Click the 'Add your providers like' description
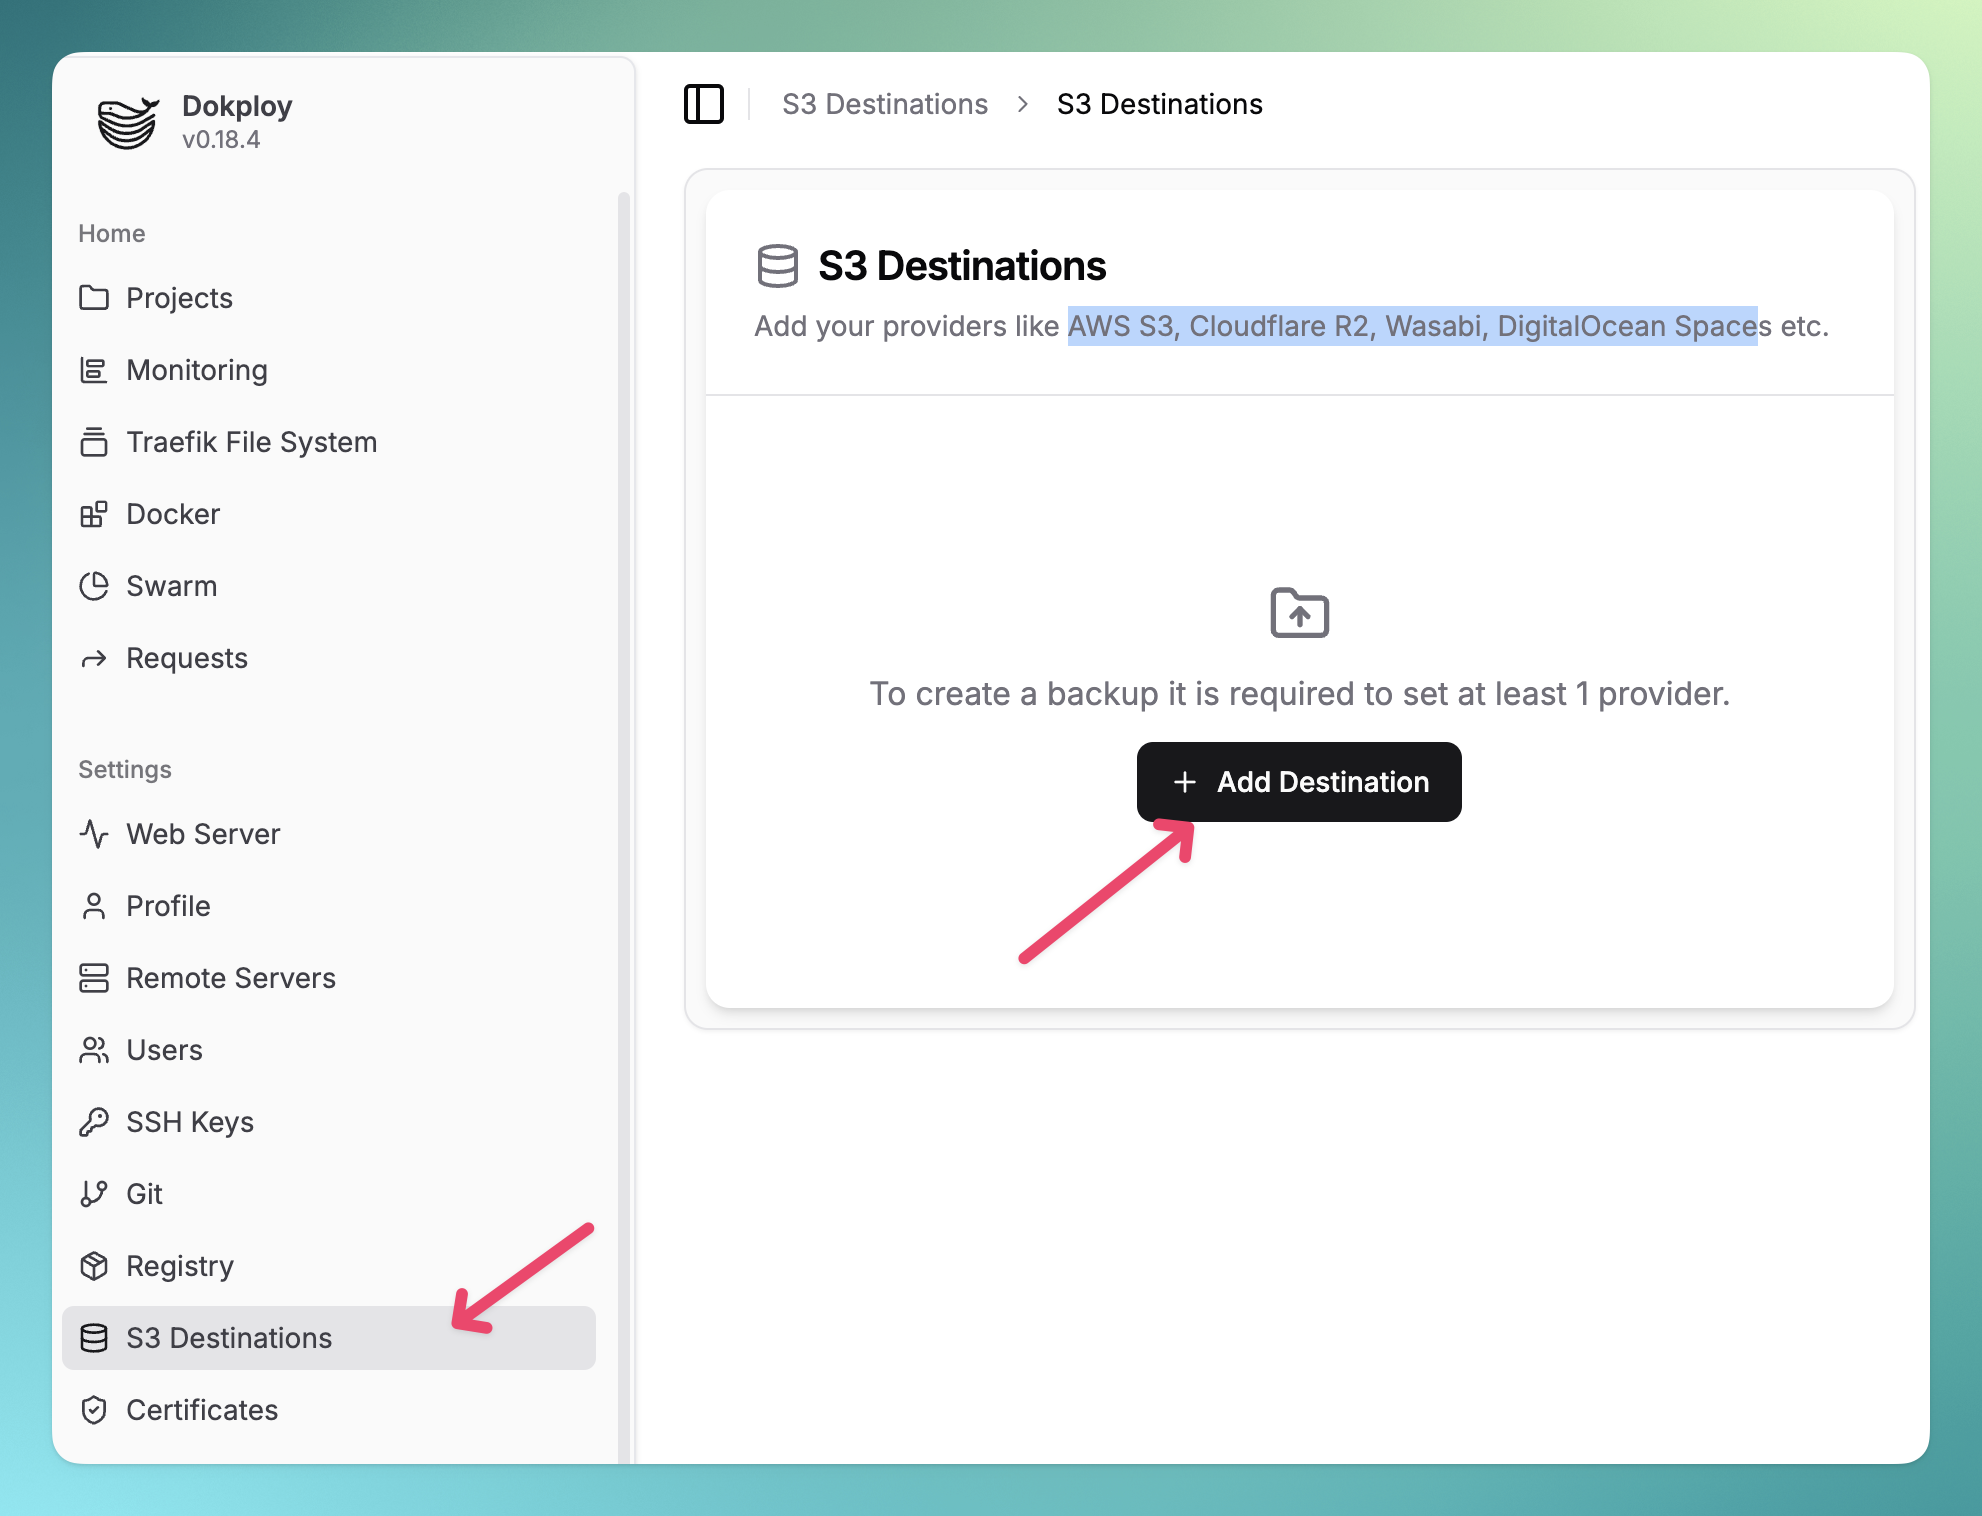1982x1516 pixels. pyautogui.click(x=1291, y=326)
